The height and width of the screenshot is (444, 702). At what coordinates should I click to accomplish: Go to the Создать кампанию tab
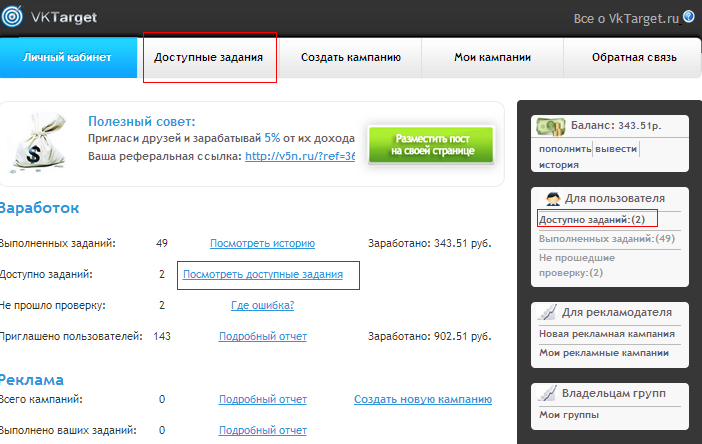(x=351, y=57)
